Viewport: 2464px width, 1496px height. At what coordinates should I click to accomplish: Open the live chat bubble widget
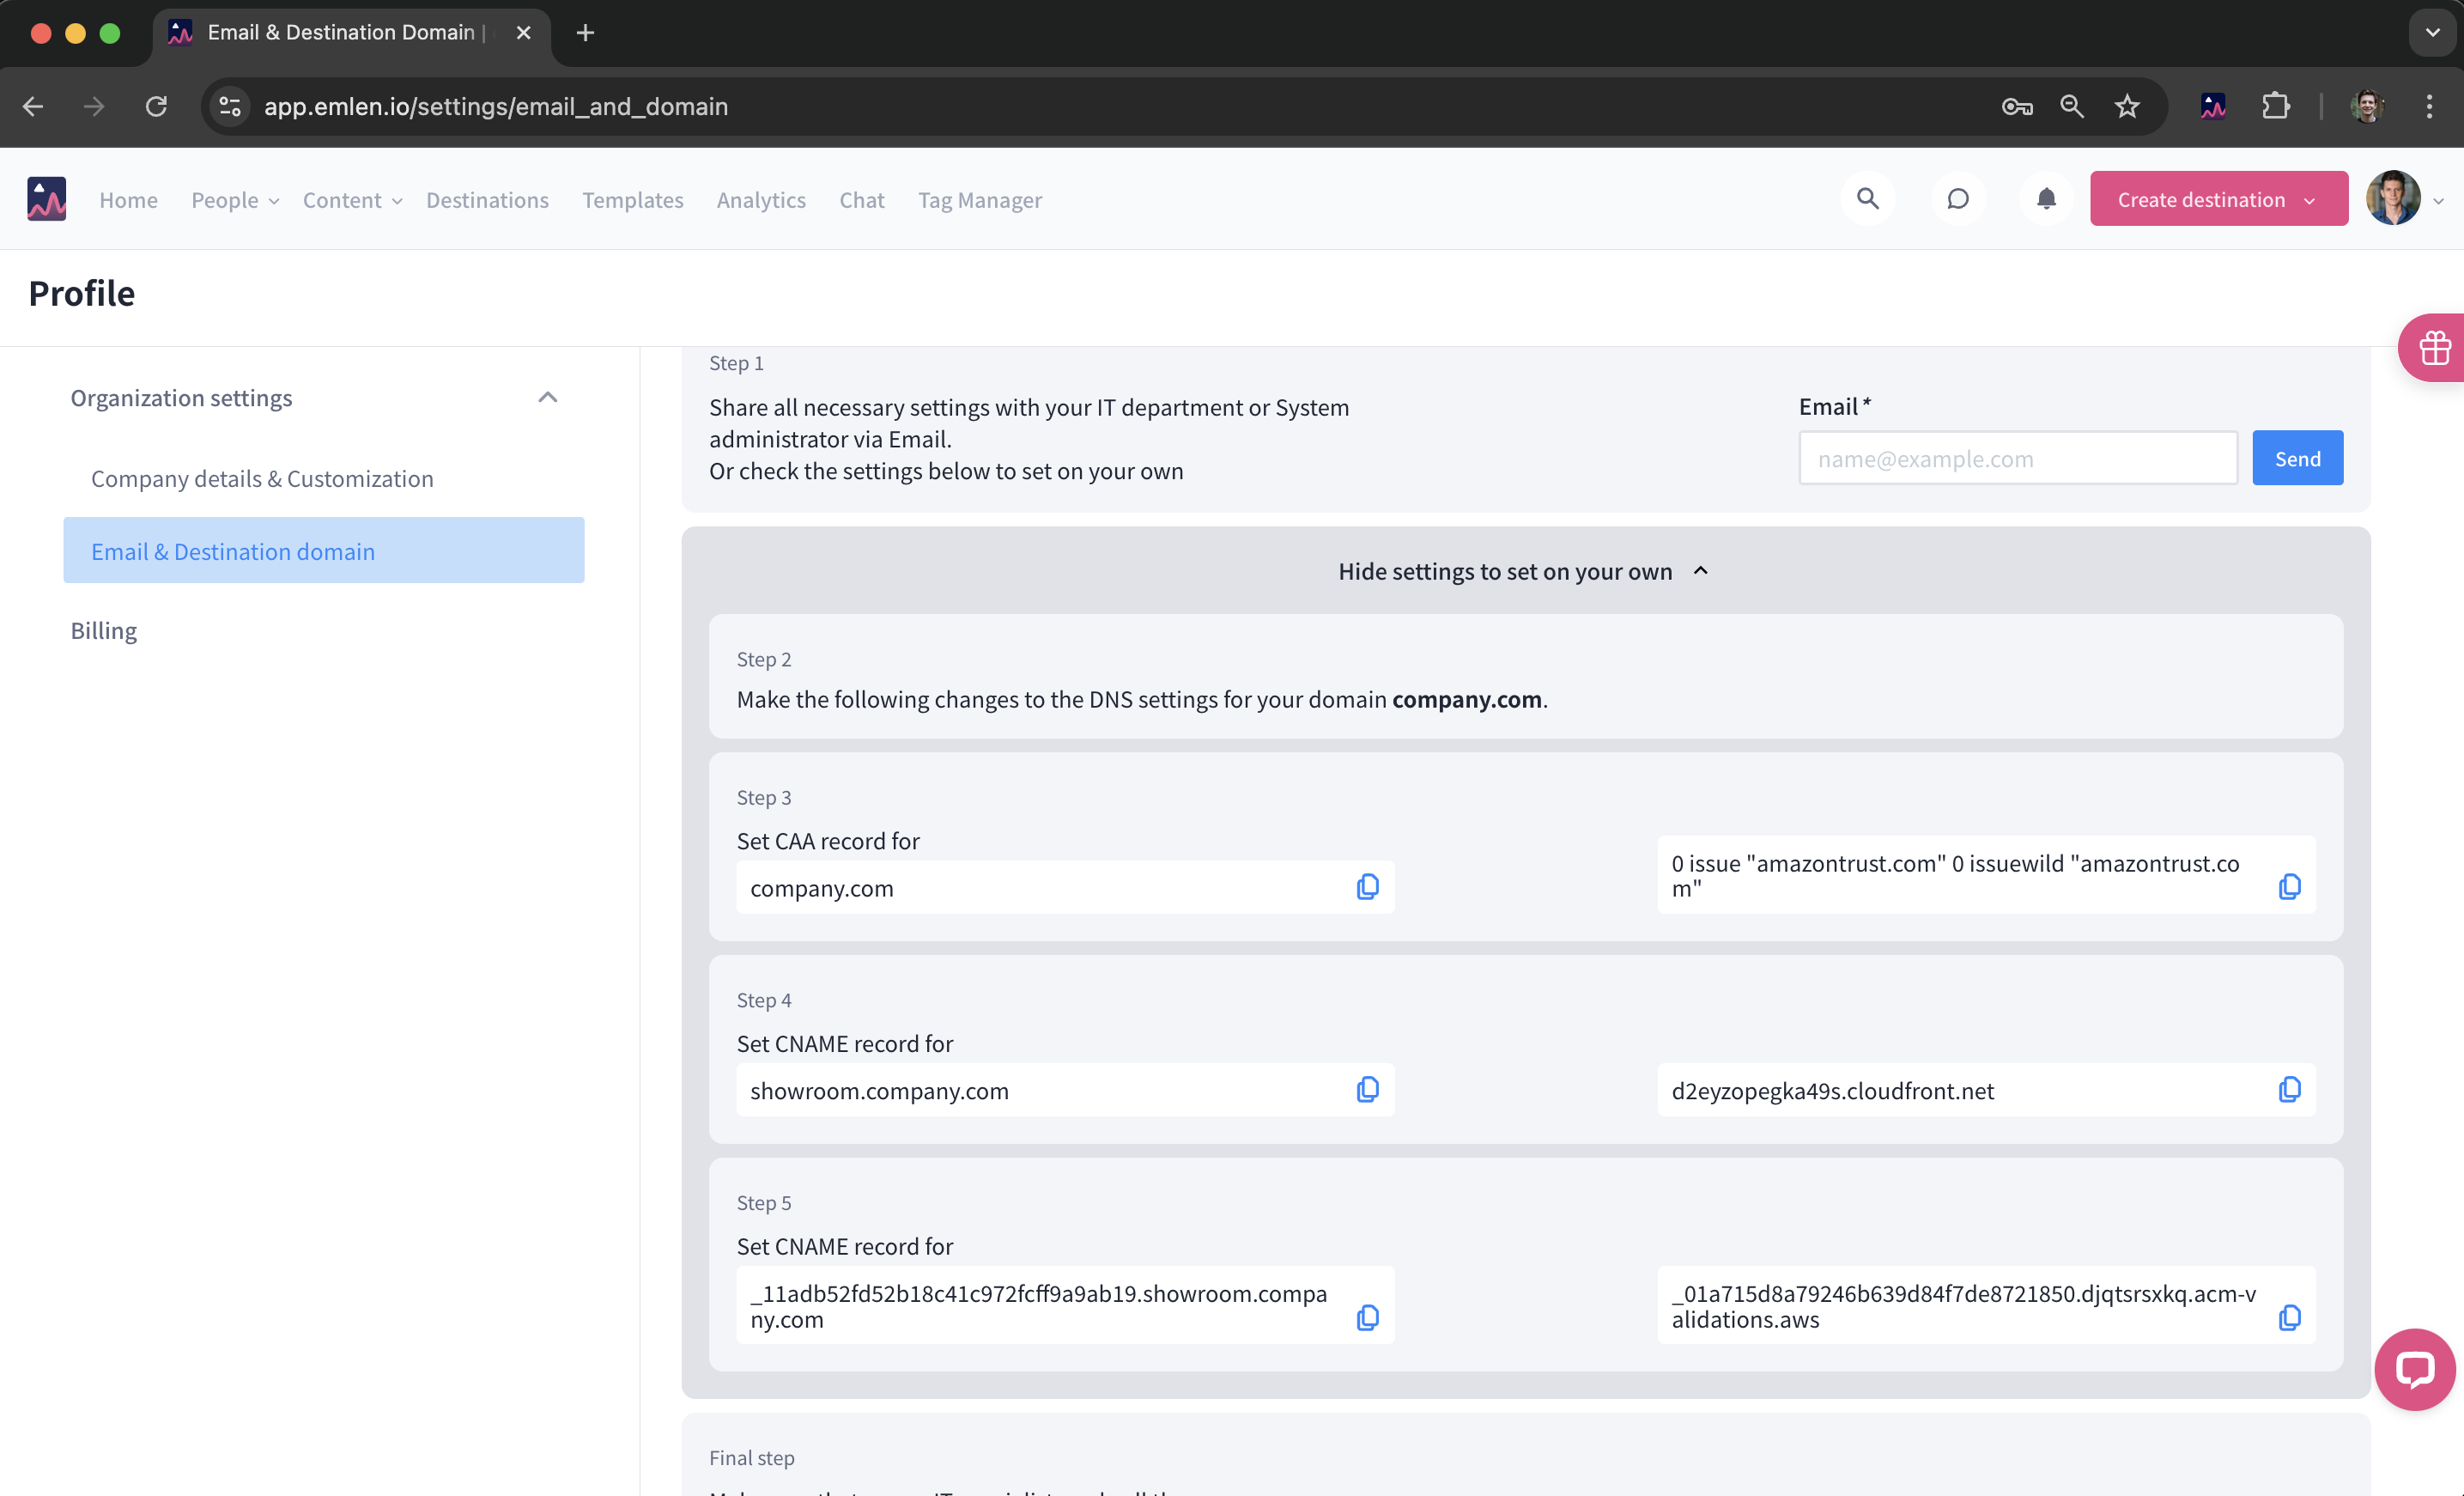[2414, 1369]
